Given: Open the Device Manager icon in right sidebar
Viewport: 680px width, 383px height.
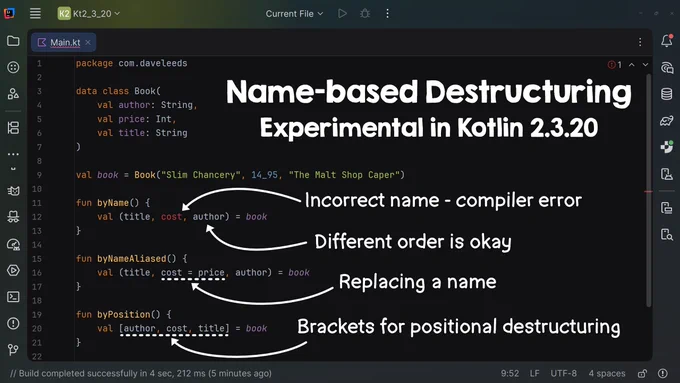Looking at the screenshot, I should click(x=667, y=208).
